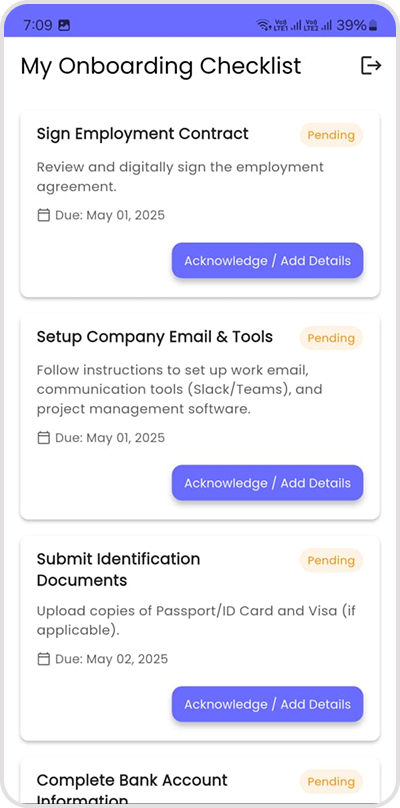
Task: Tap the image notification icon beside clock
Action: tap(64, 25)
